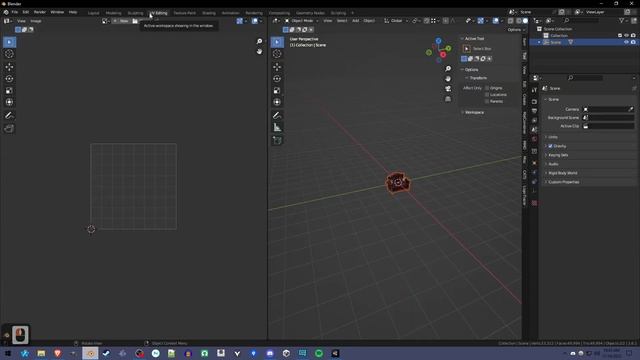Screen dimensions: 640x360
Task: Select the Rotate tool in UV editor toolbar
Action: 9,78
